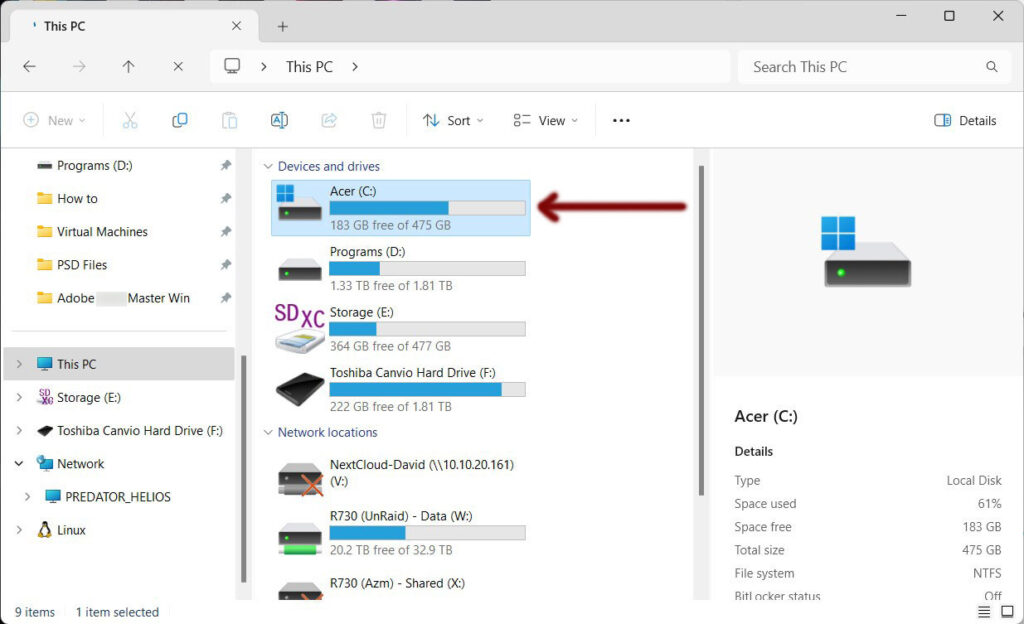Click the Copy icon in toolbar

tap(180, 120)
